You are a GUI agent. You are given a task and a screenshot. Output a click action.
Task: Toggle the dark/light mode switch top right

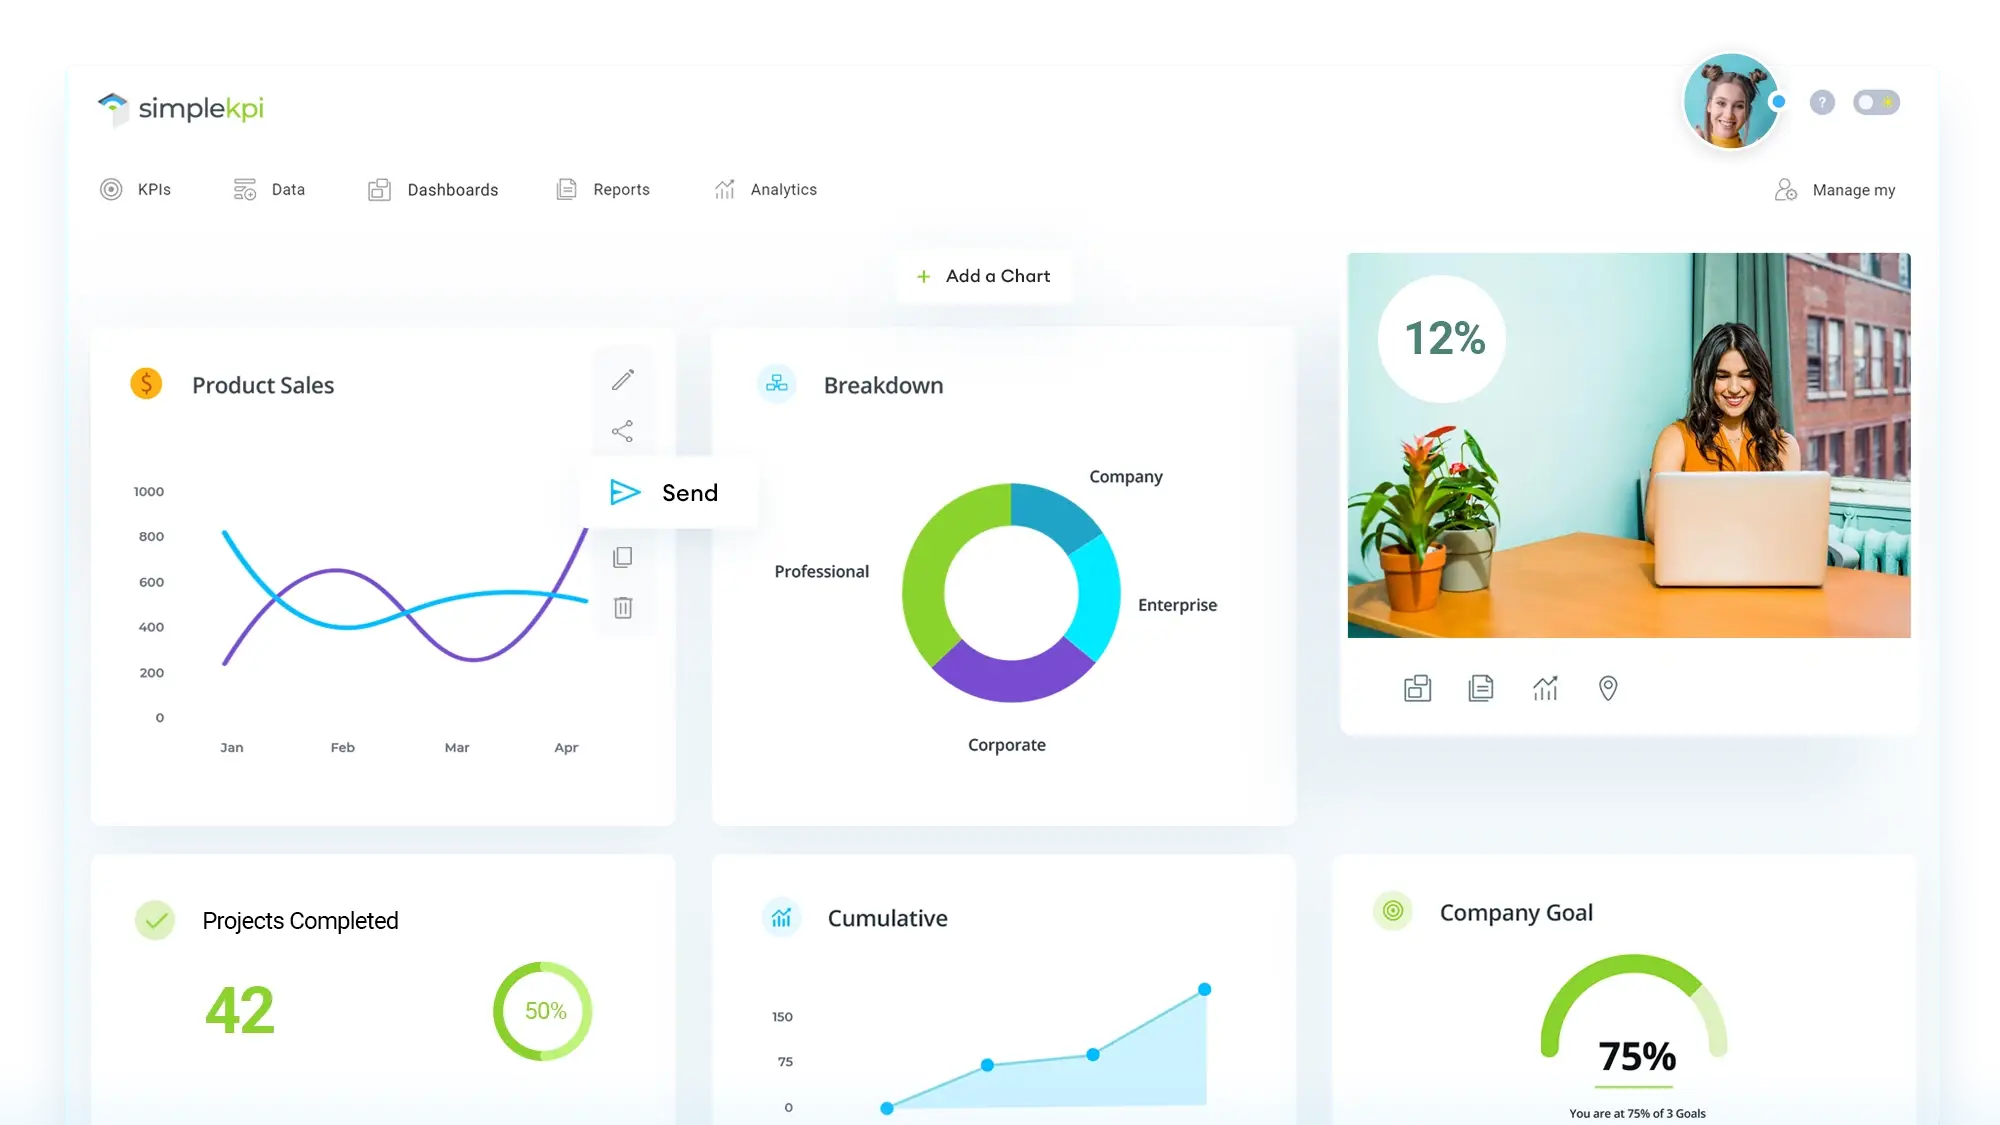pyautogui.click(x=1876, y=102)
